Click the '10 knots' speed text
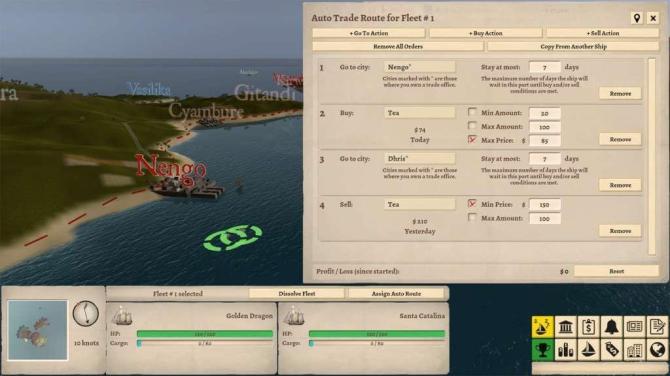 tap(86, 343)
